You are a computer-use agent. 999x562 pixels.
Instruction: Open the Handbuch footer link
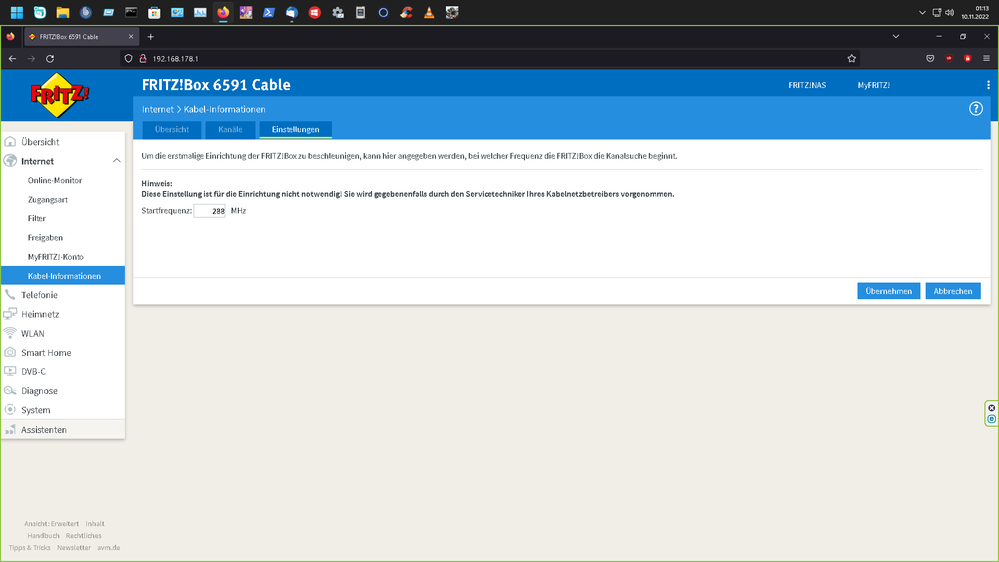coord(43,536)
